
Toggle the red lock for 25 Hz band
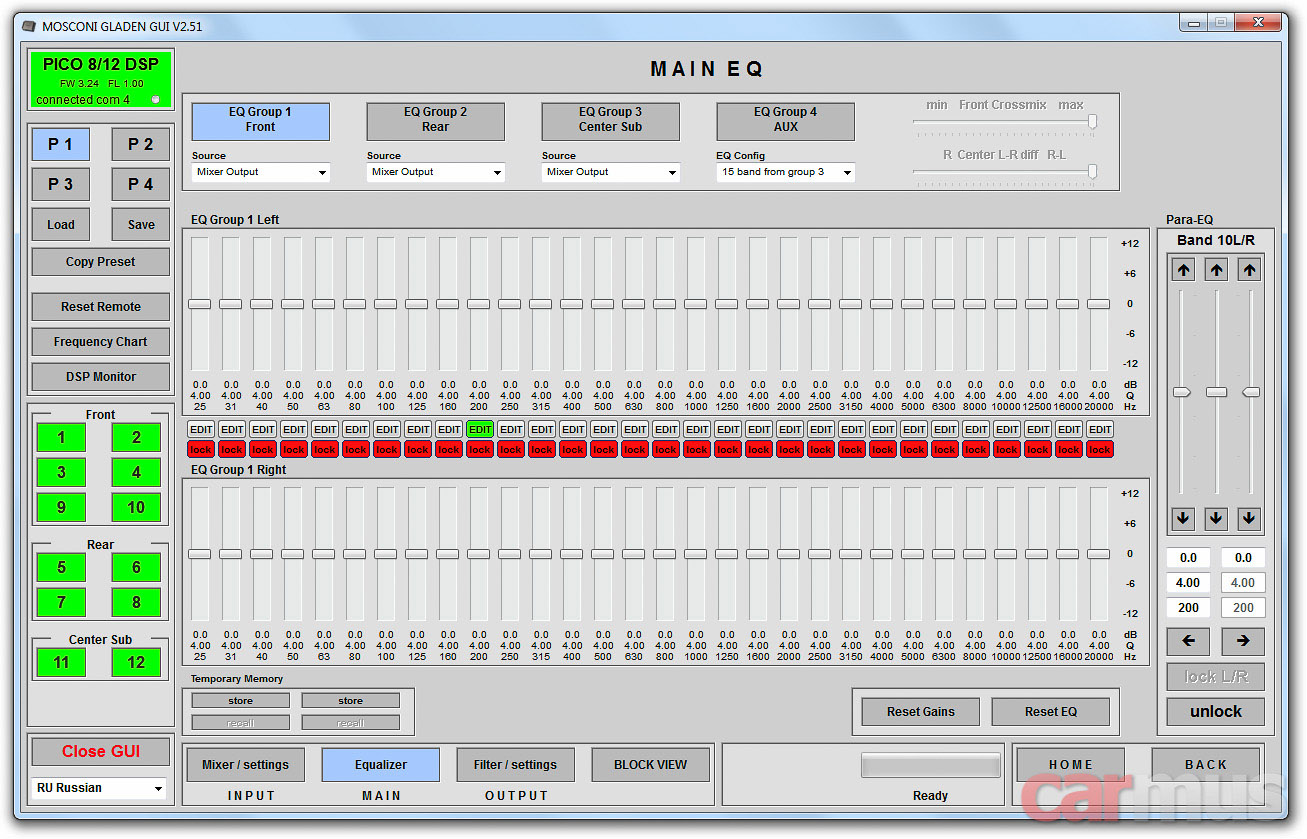point(201,449)
